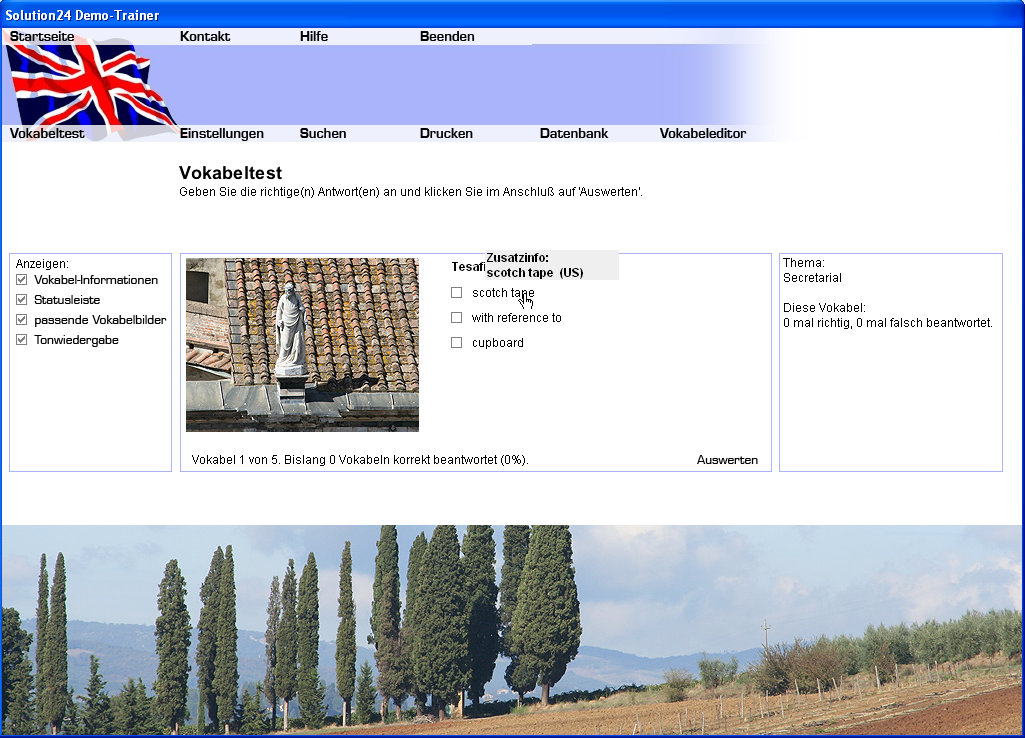Click Beenden to exit the trainer

447,36
